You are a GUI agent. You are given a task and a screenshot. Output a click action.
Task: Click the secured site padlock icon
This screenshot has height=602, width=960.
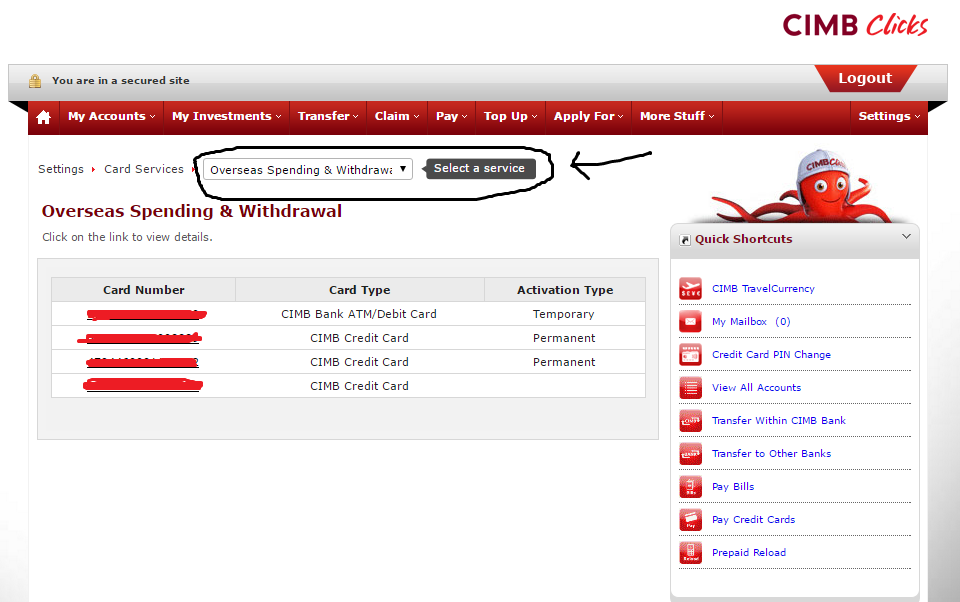[x=35, y=80]
